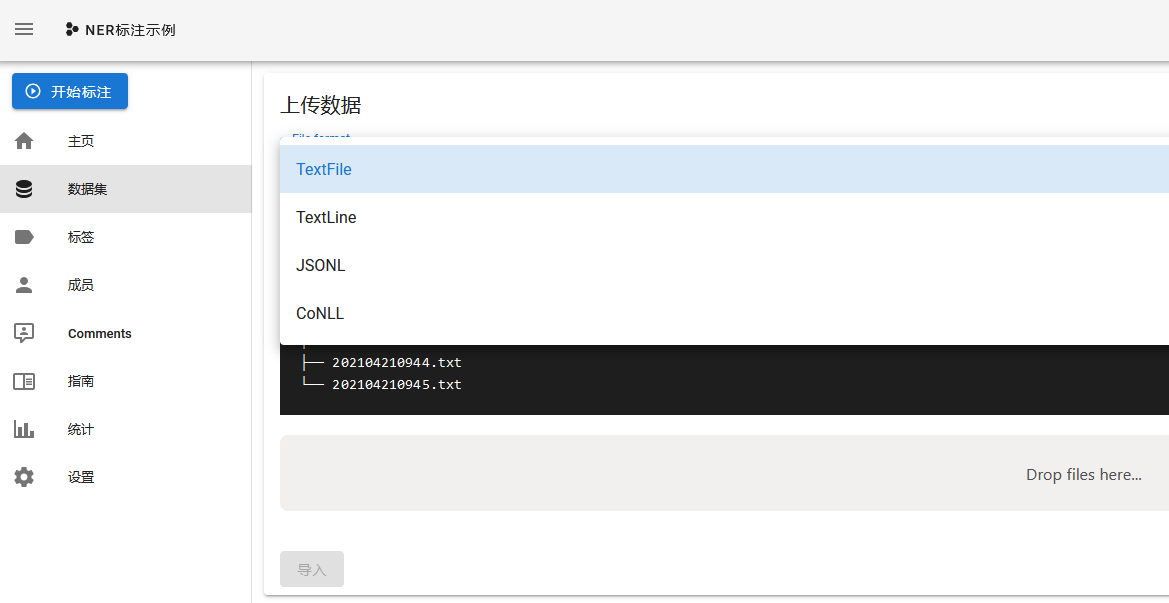Navigate to 统计 in the sidebar menu
1169x603 pixels.
pyautogui.click(x=80, y=428)
